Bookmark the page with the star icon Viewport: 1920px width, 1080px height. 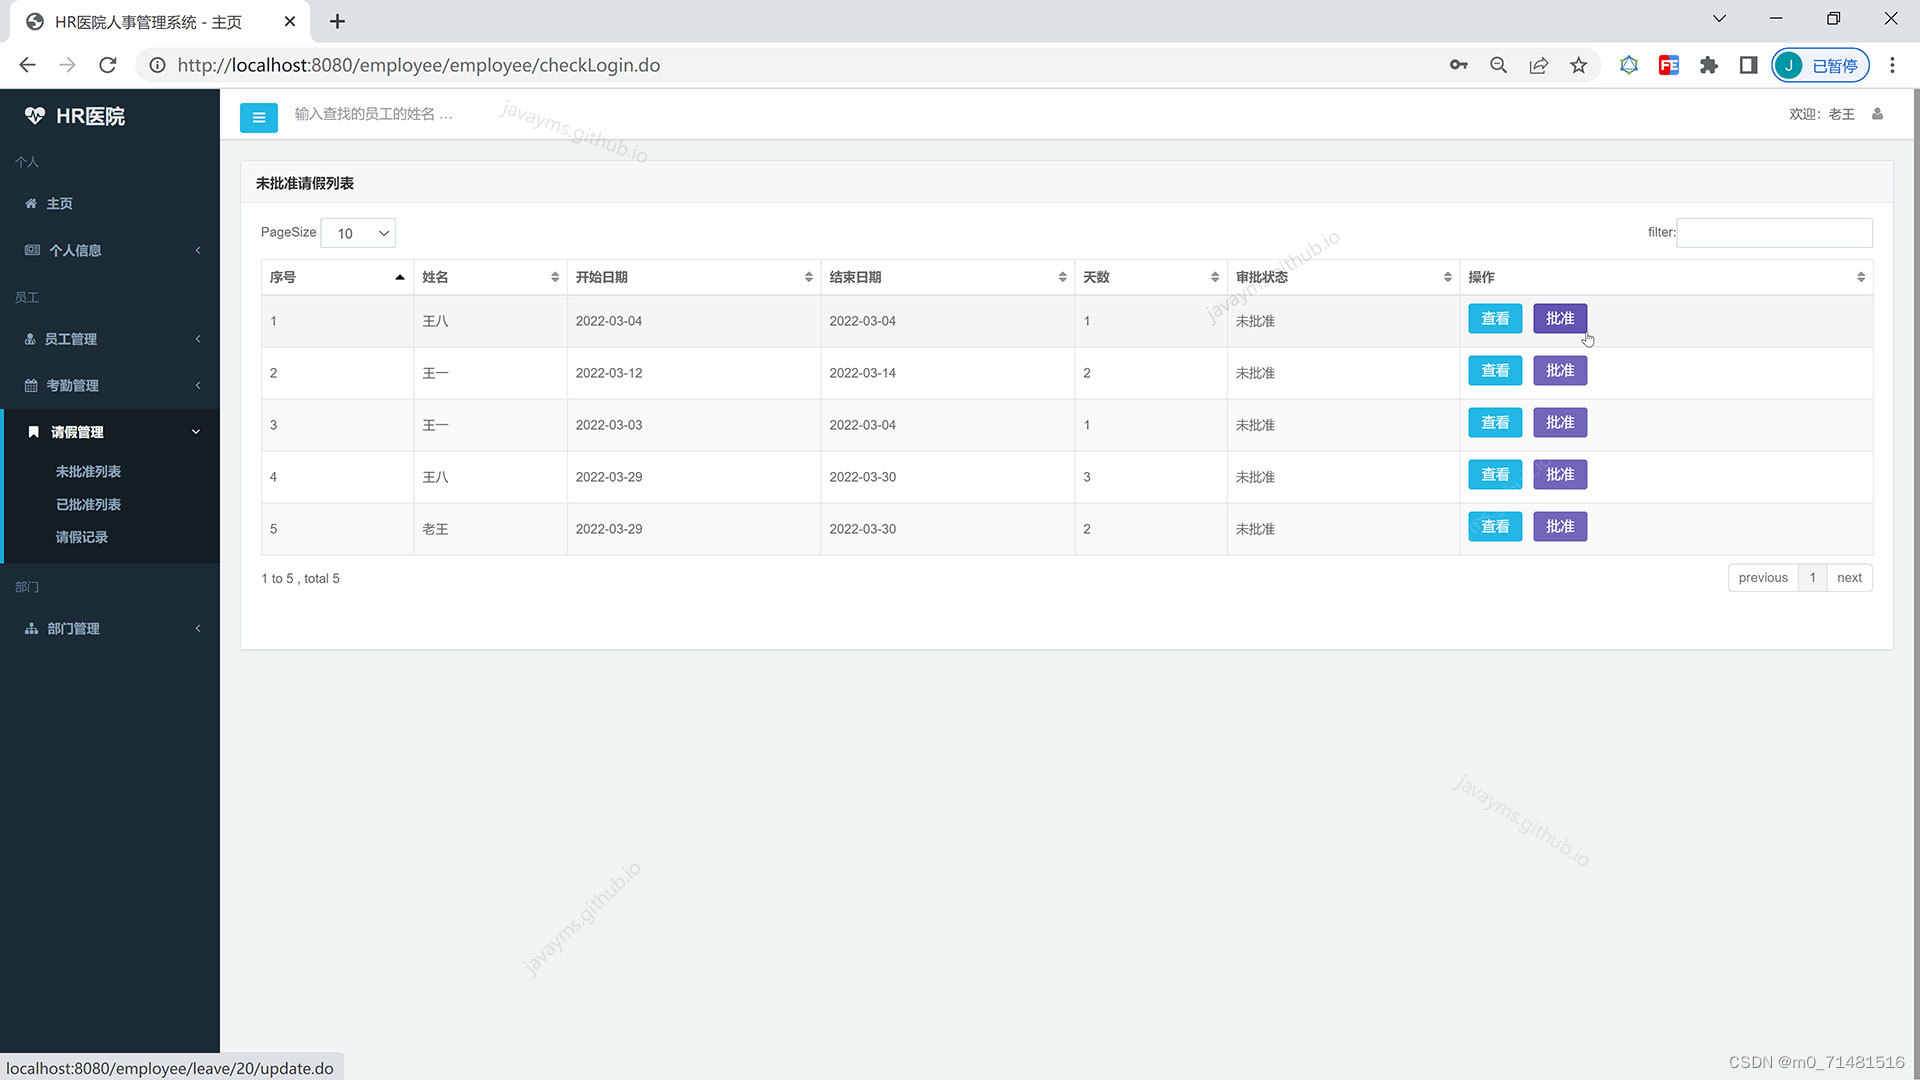coord(1579,65)
